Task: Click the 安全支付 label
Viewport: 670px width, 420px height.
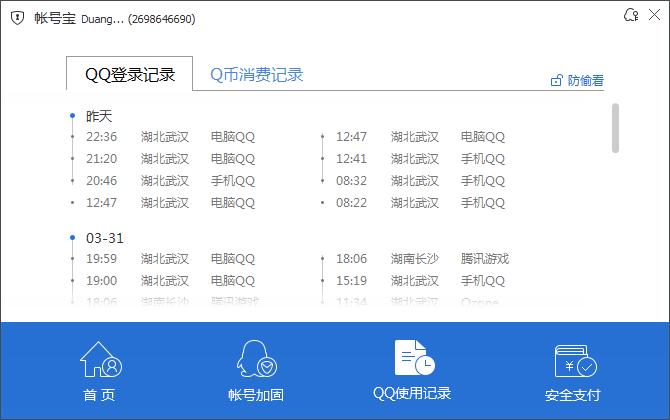Action: tap(573, 395)
